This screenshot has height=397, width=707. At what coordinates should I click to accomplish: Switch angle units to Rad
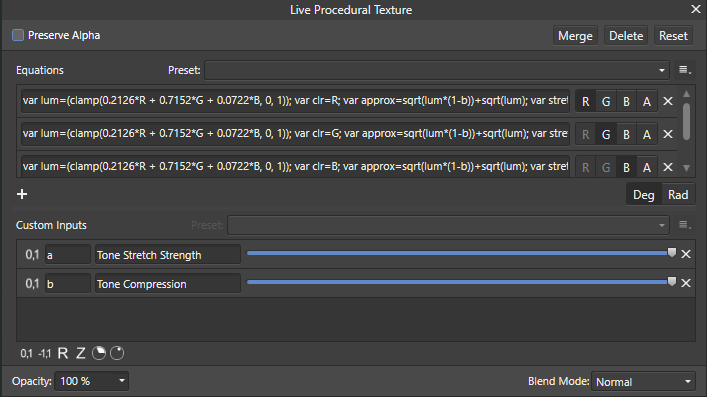coord(678,195)
